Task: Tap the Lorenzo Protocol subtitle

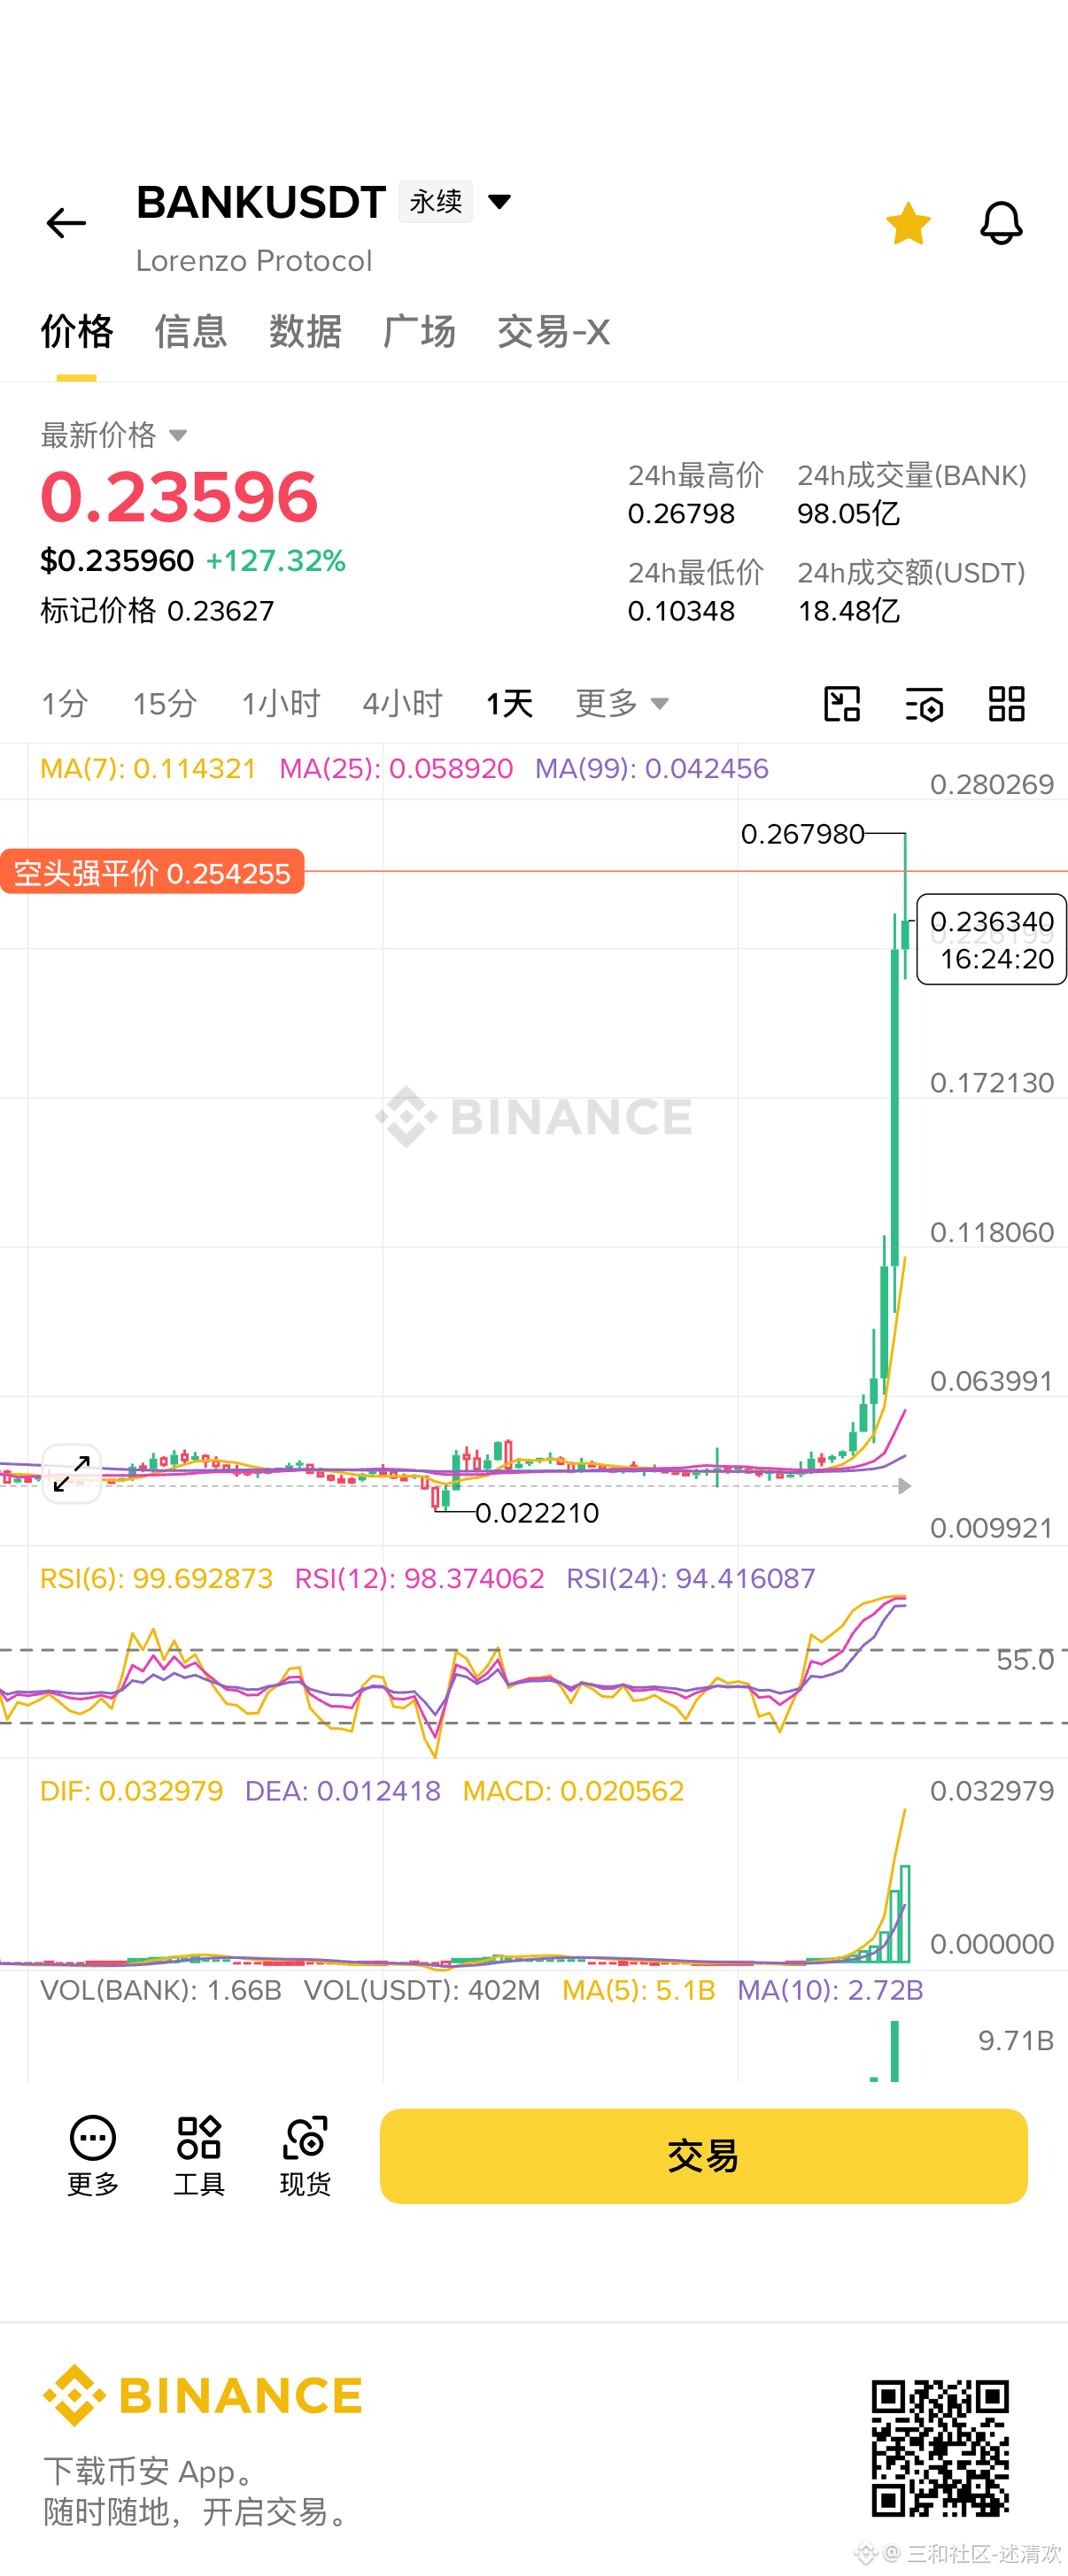Action: [254, 261]
